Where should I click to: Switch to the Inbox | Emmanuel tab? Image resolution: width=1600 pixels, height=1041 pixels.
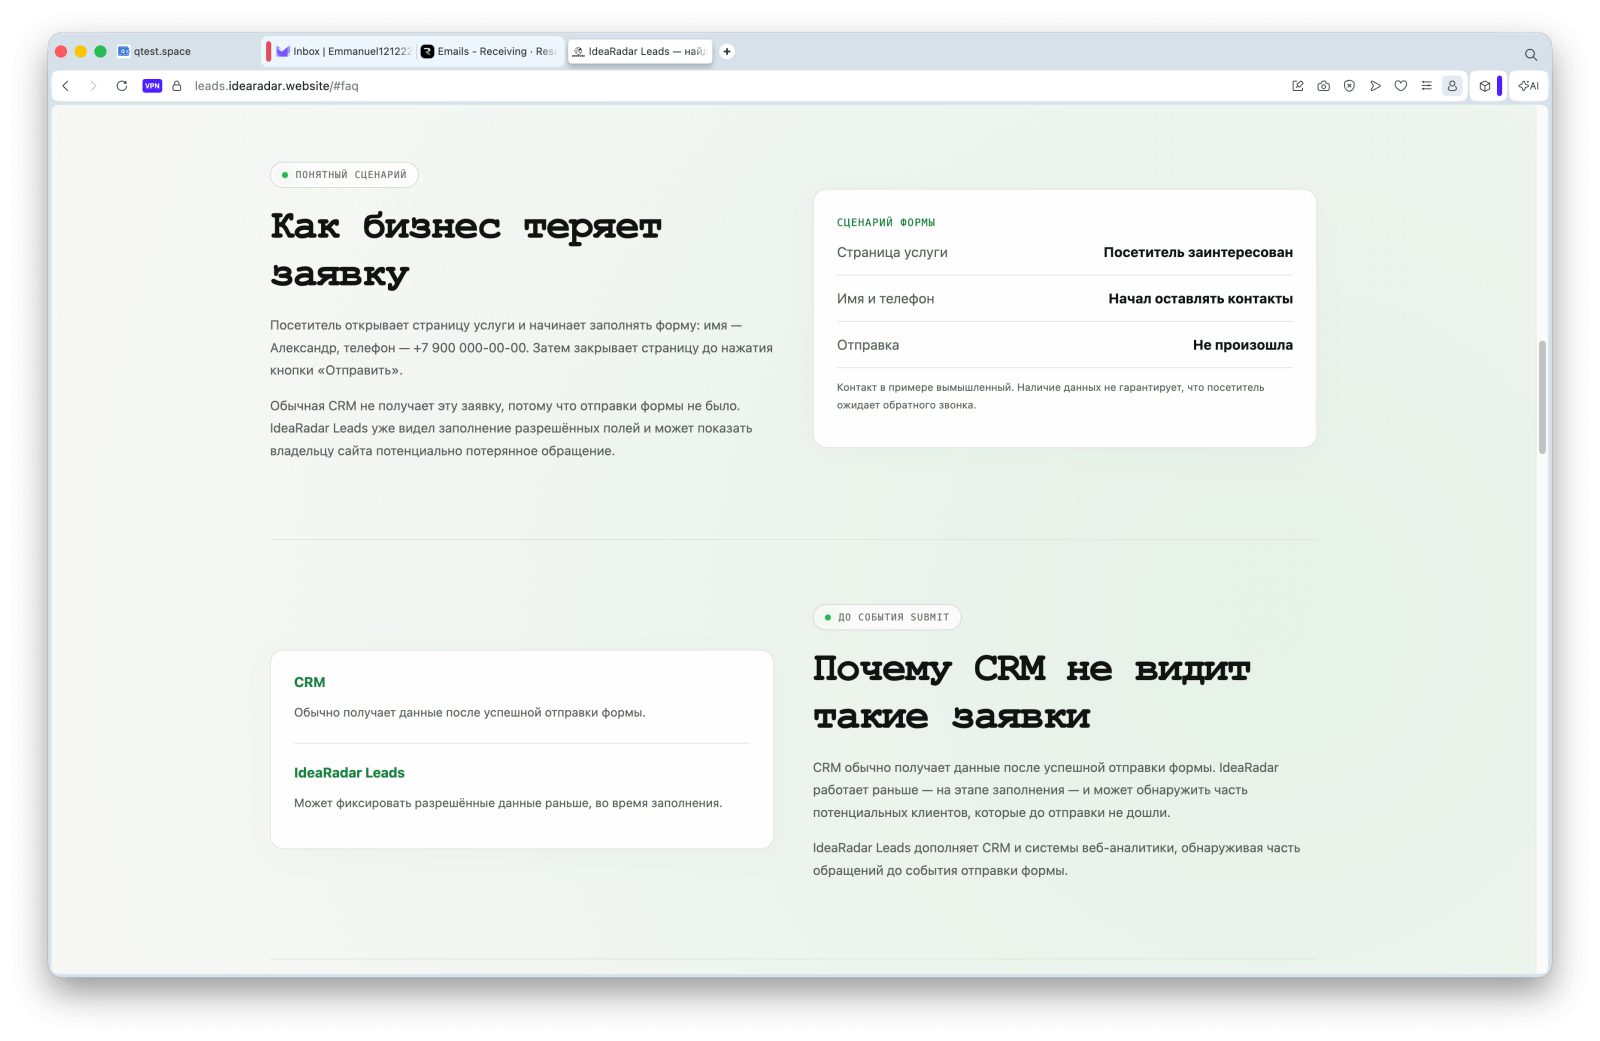(342, 51)
